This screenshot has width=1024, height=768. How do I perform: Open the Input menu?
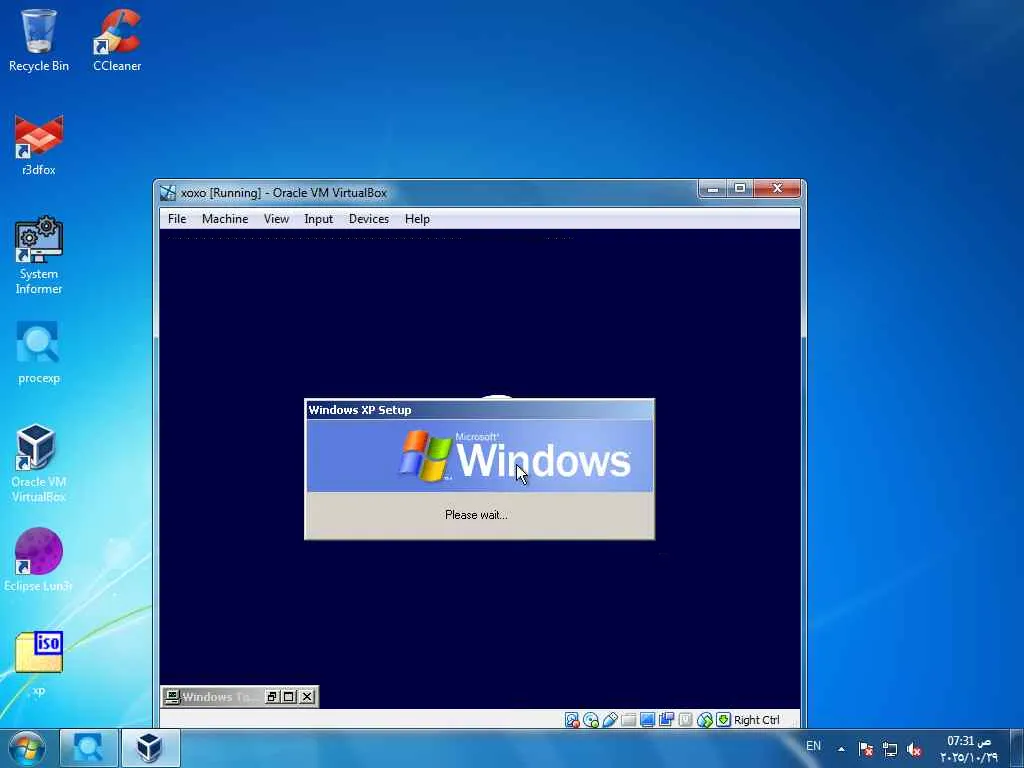point(318,219)
